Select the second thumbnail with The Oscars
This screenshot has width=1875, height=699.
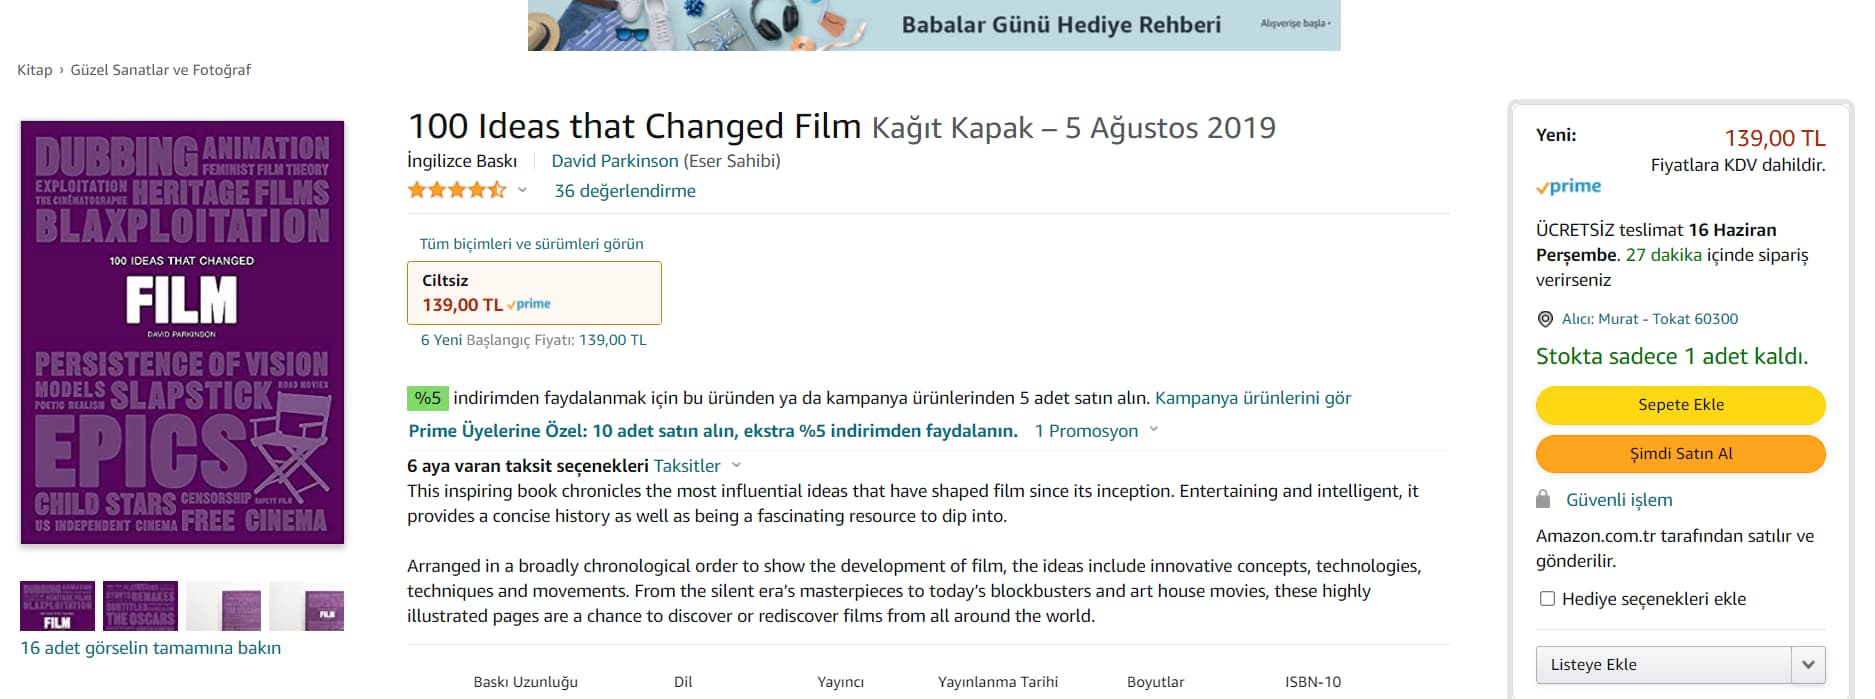140,606
